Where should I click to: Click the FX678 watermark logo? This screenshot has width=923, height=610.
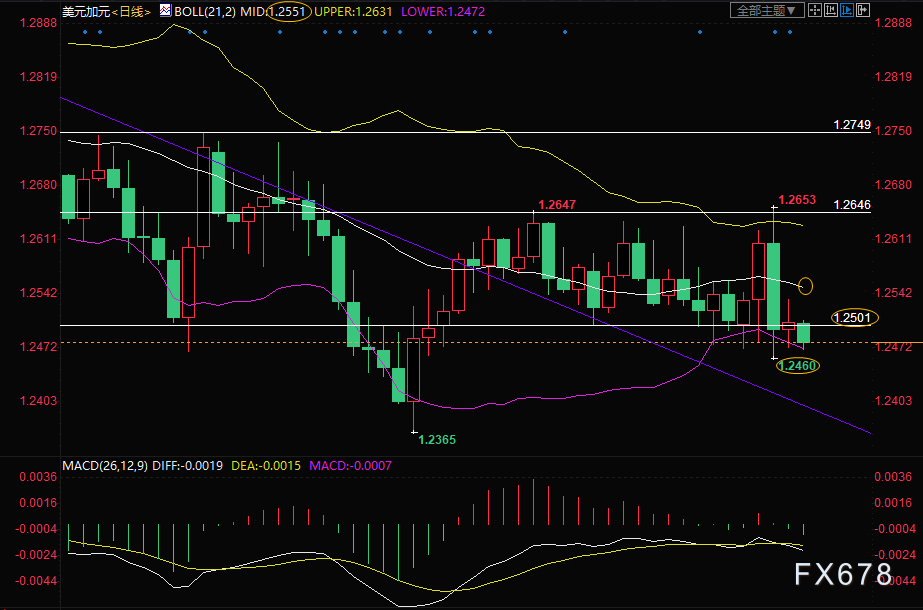pyautogui.click(x=841, y=574)
